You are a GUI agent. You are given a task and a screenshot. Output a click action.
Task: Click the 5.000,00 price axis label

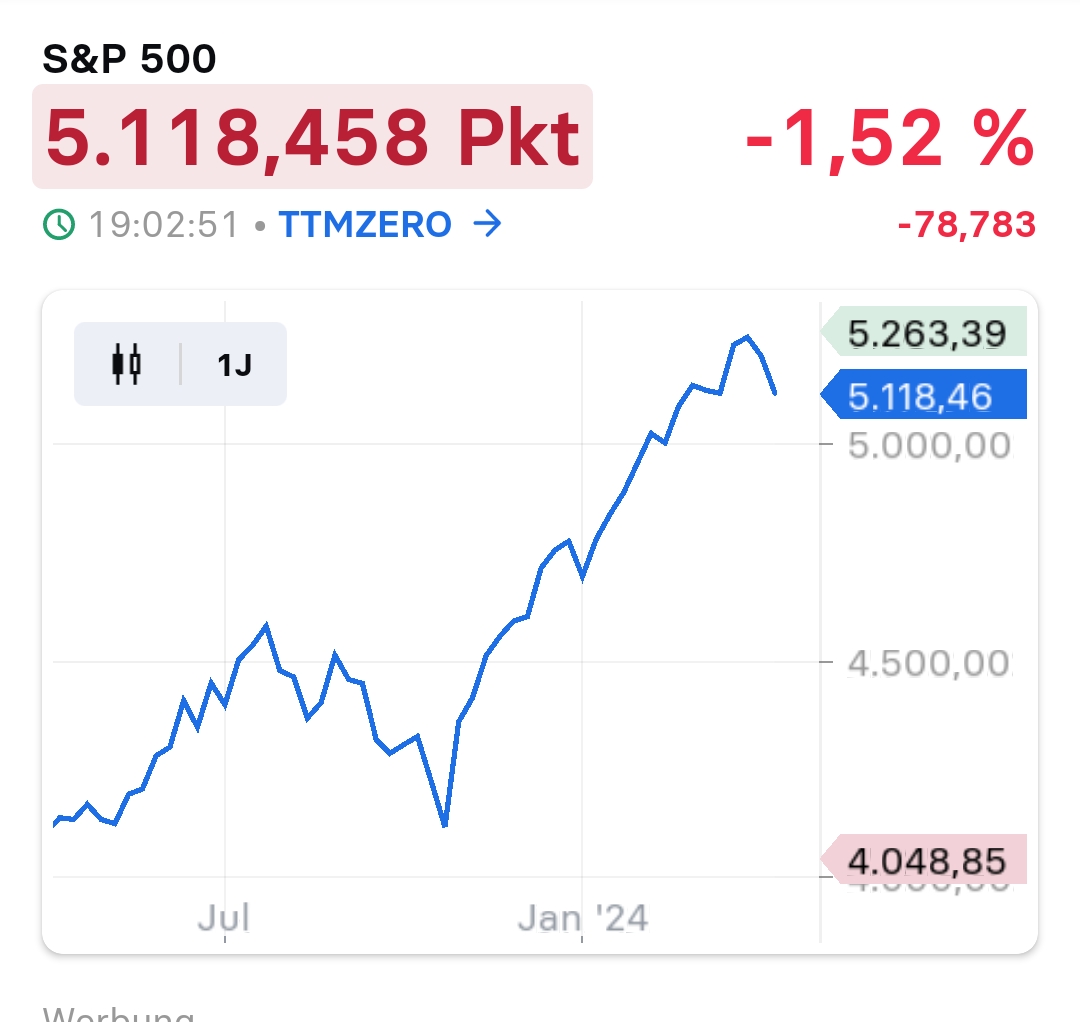929,445
